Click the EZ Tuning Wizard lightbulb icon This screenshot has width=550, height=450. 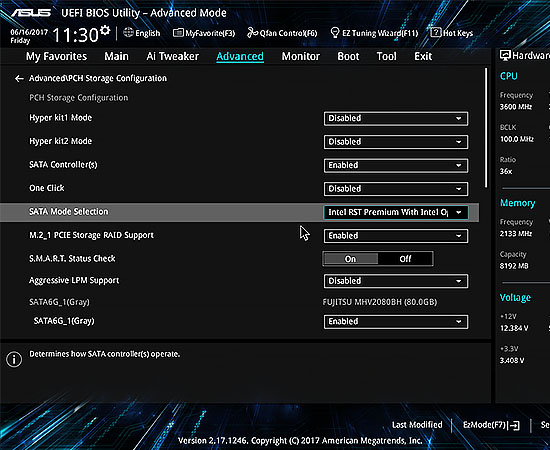335,33
